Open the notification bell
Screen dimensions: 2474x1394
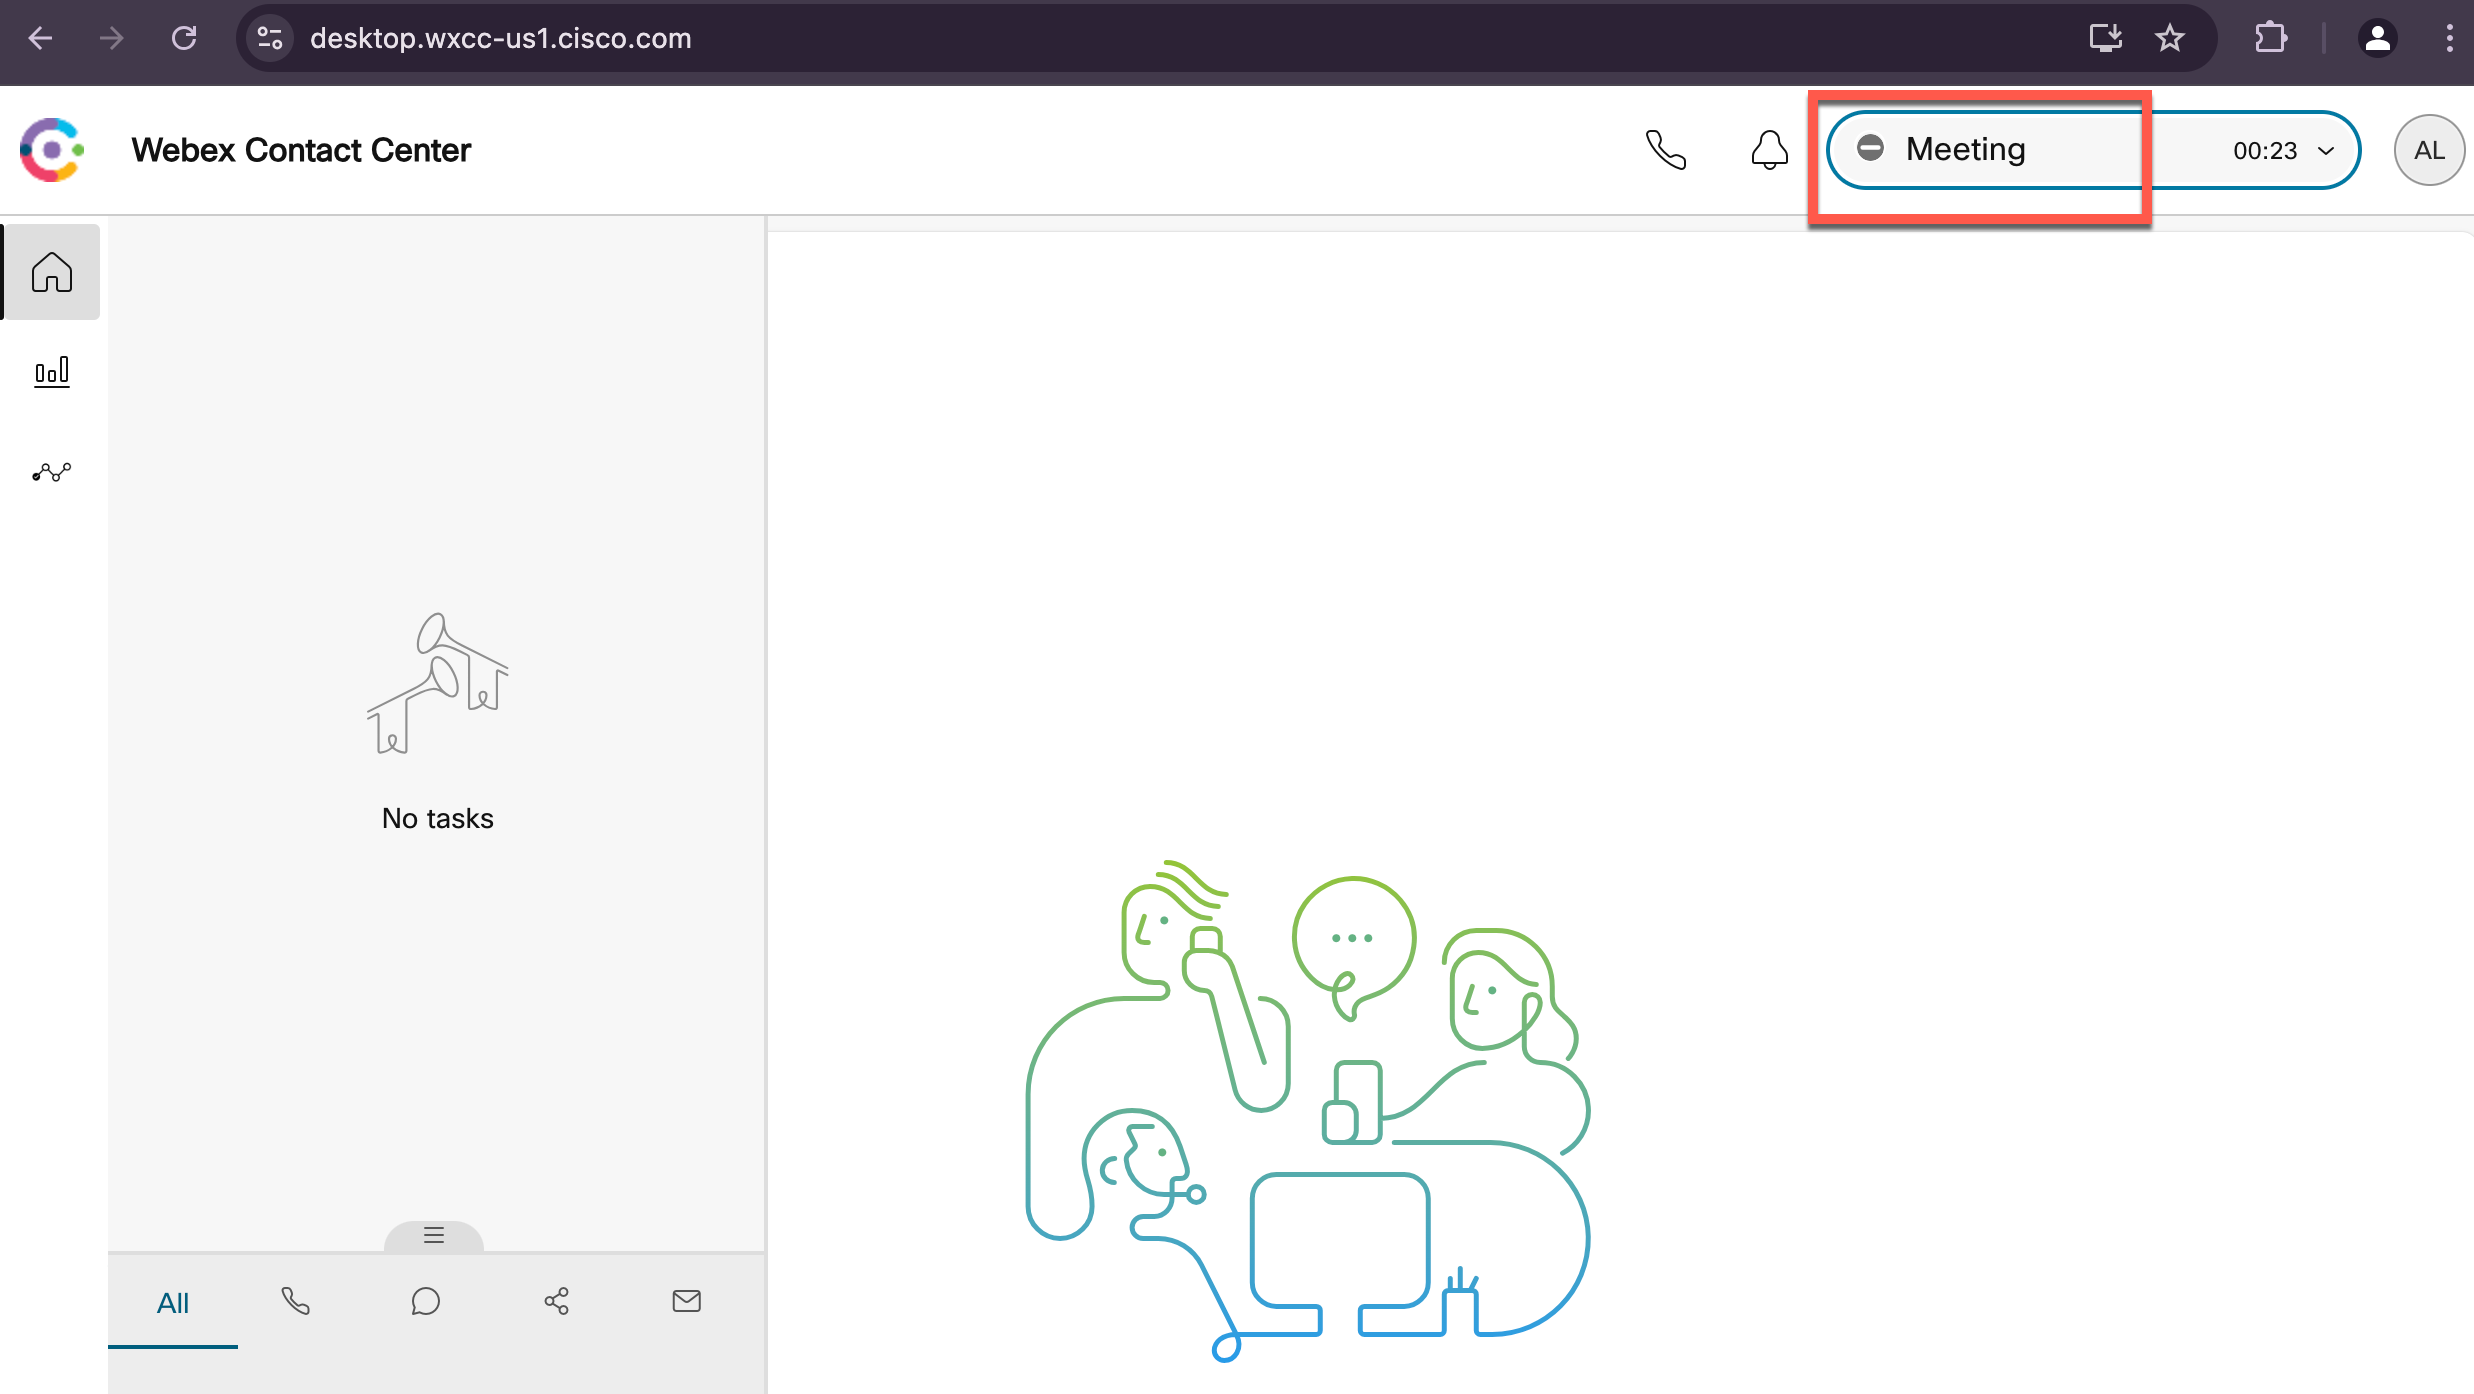(x=1768, y=150)
